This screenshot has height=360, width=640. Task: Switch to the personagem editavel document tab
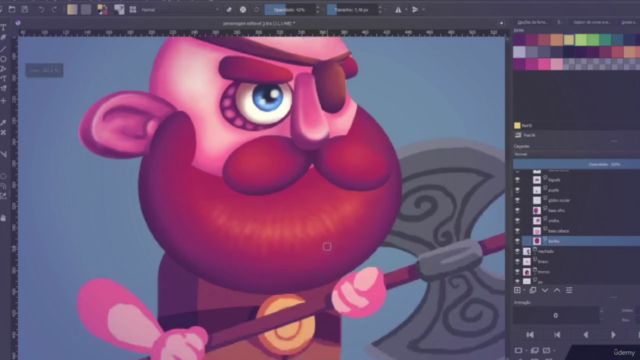pyautogui.click(x=259, y=23)
